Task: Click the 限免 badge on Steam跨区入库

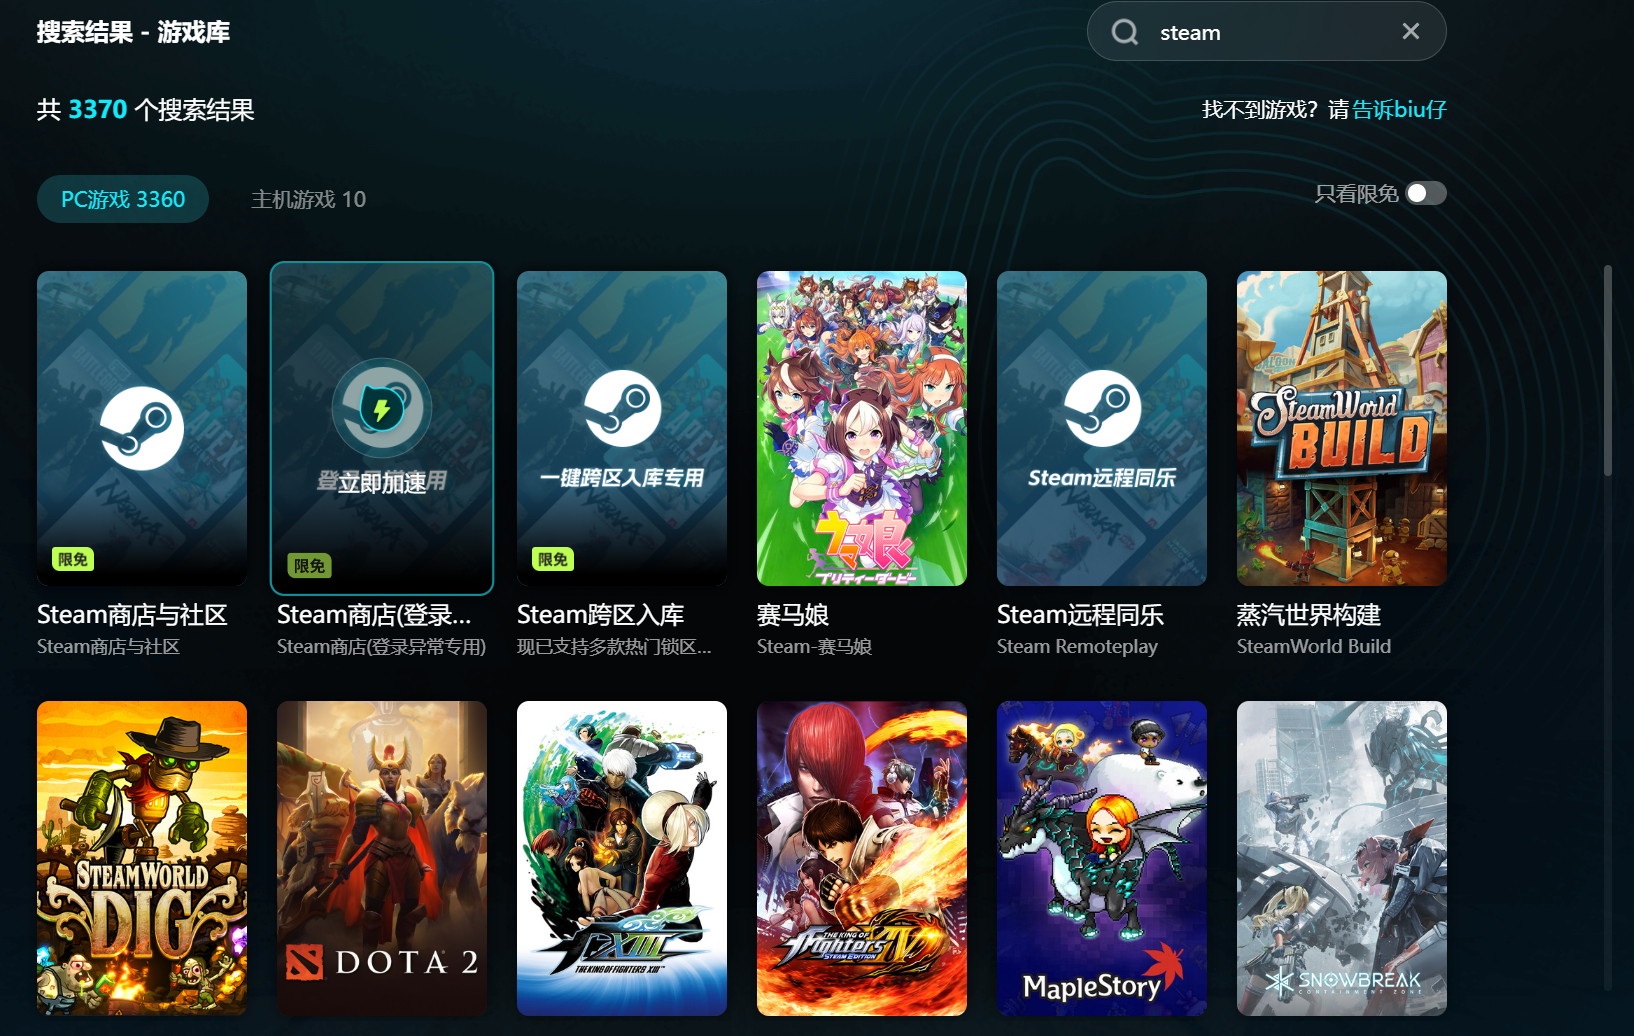Action: point(553,559)
